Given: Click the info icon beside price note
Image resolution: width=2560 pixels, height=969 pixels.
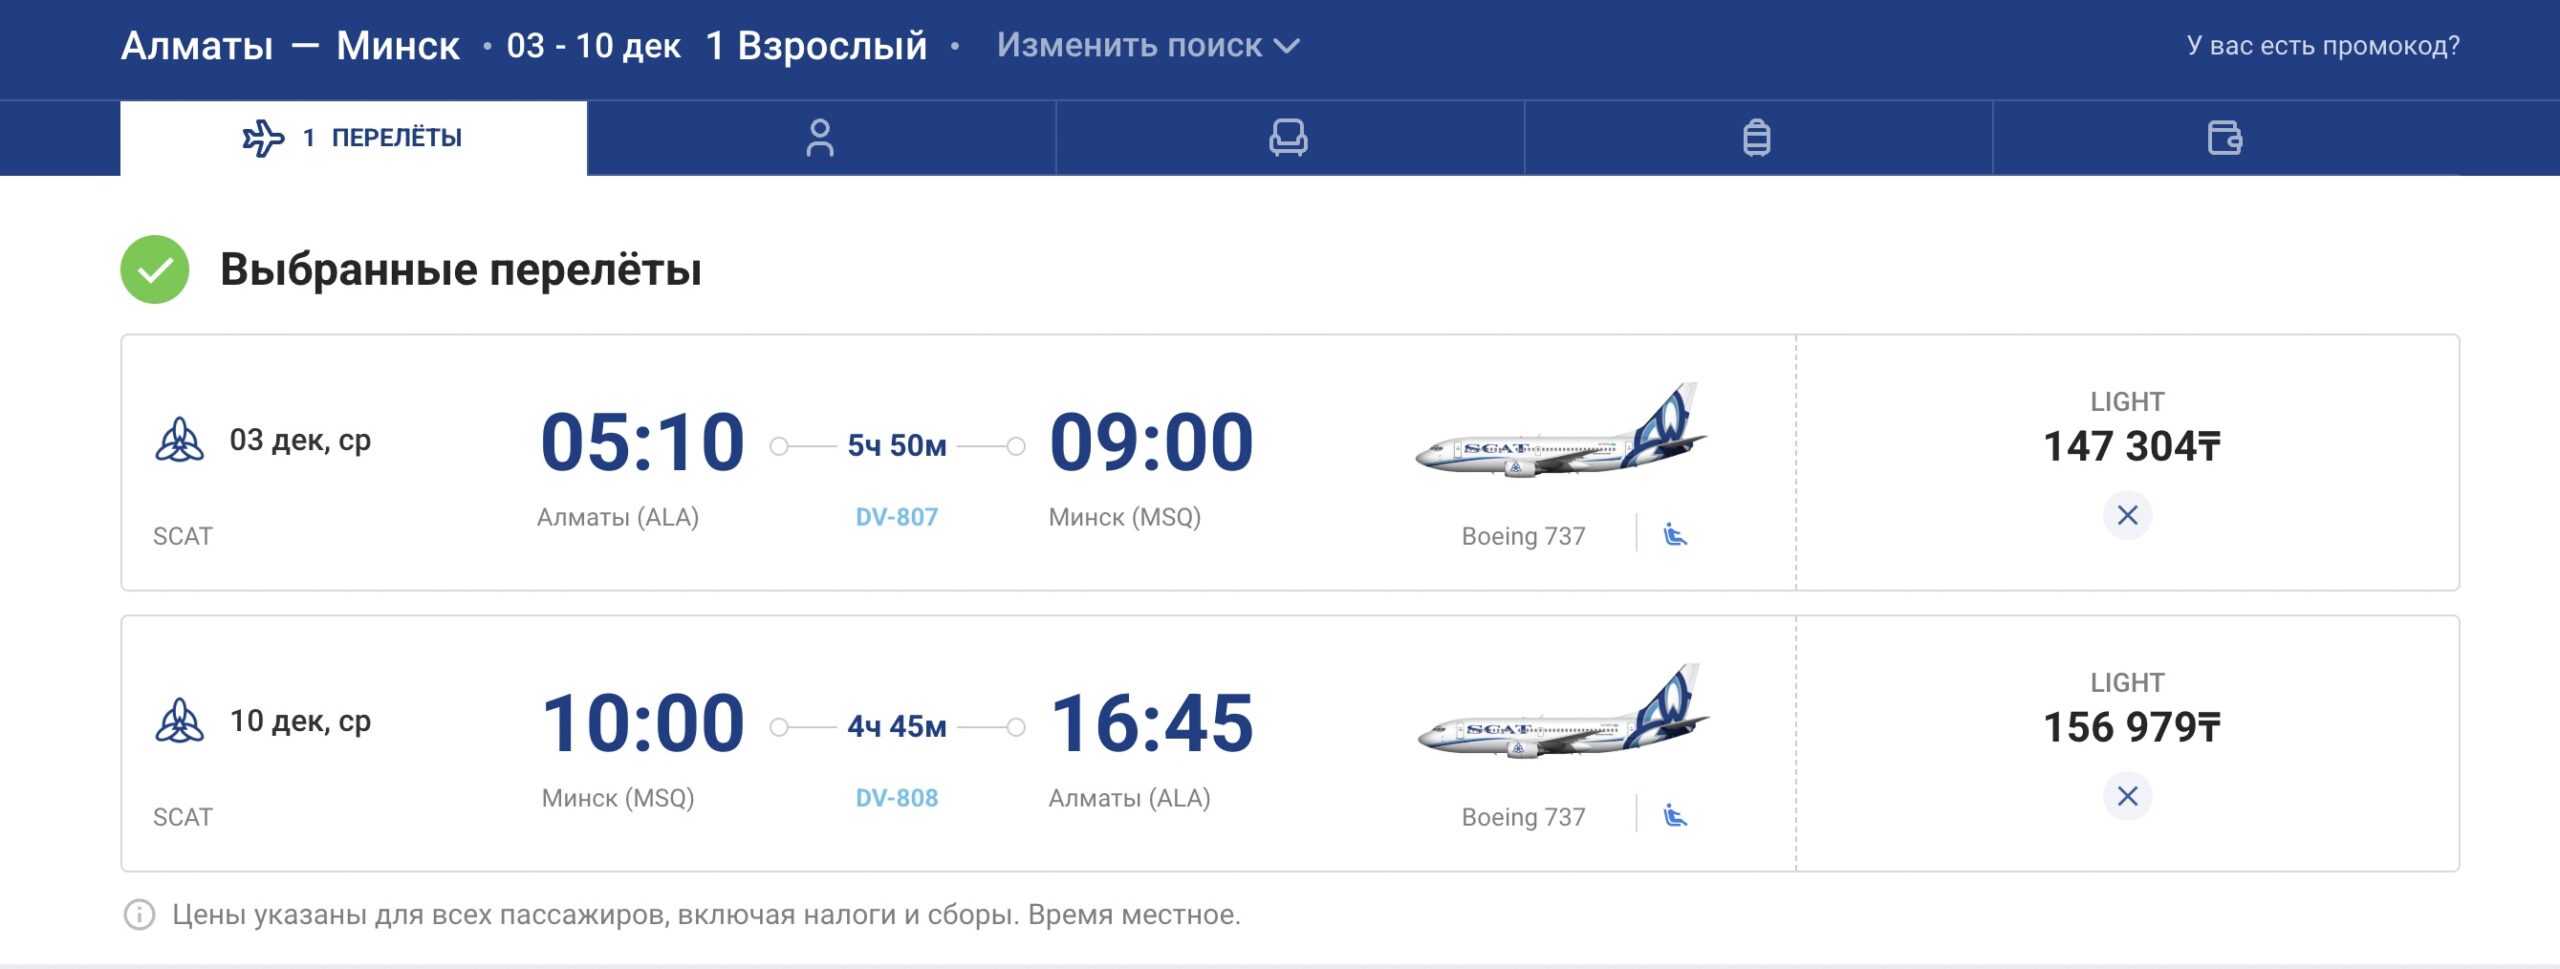Looking at the screenshot, I should pos(139,914).
